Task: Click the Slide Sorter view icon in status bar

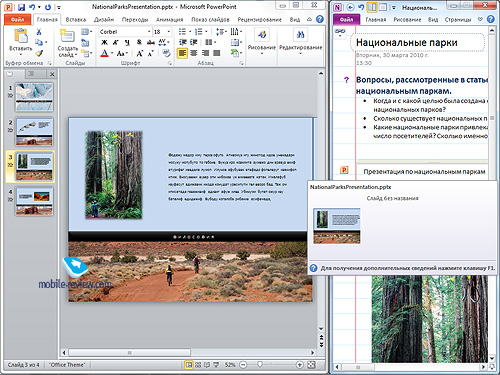Action: pos(198,365)
